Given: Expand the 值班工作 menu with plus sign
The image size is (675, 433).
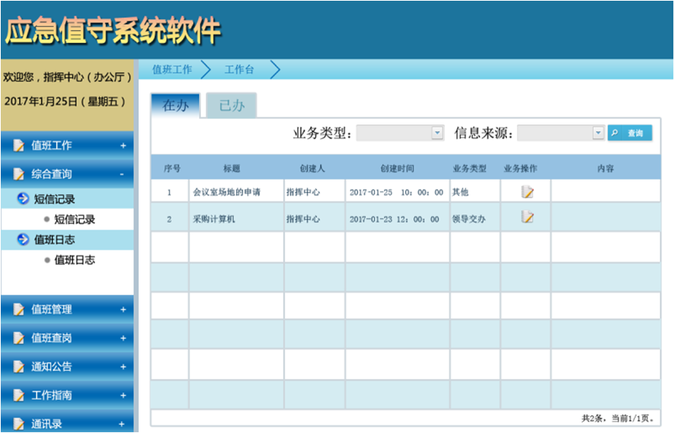Looking at the screenshot, I should point(123,146).
